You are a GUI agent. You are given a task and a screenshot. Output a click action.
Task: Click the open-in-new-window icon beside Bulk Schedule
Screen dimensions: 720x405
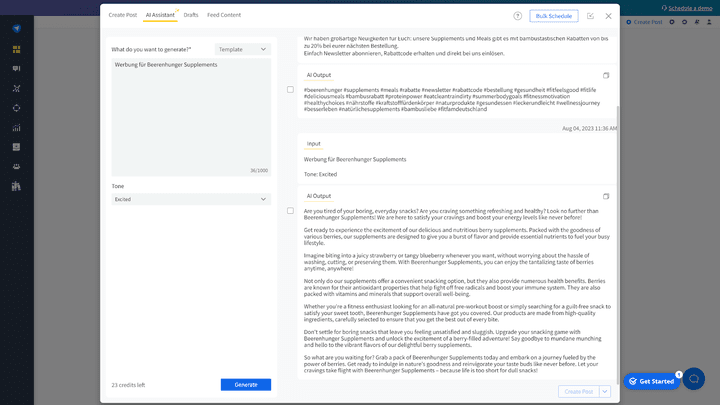[x=591, y=16]
